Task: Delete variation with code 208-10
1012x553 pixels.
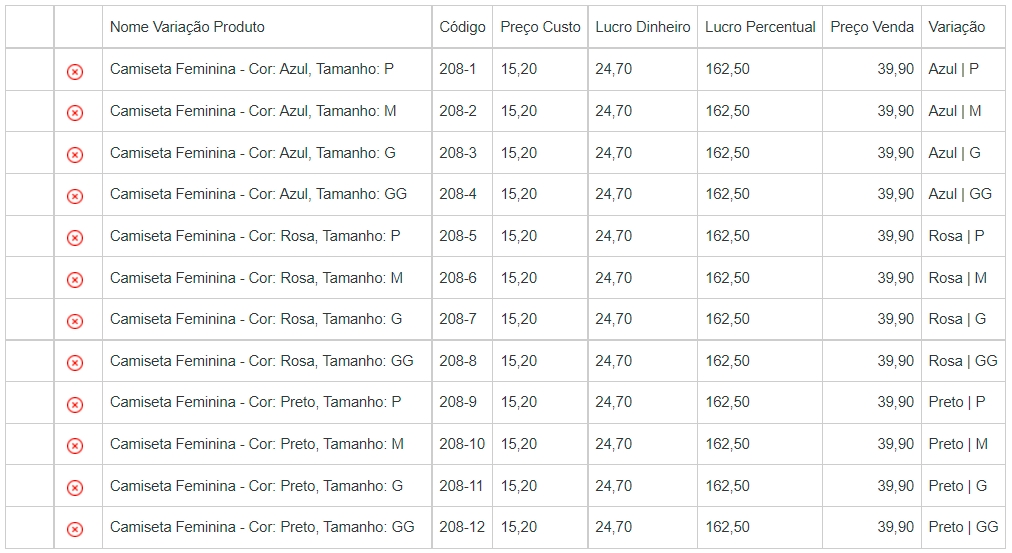Action: coord(74,446)
